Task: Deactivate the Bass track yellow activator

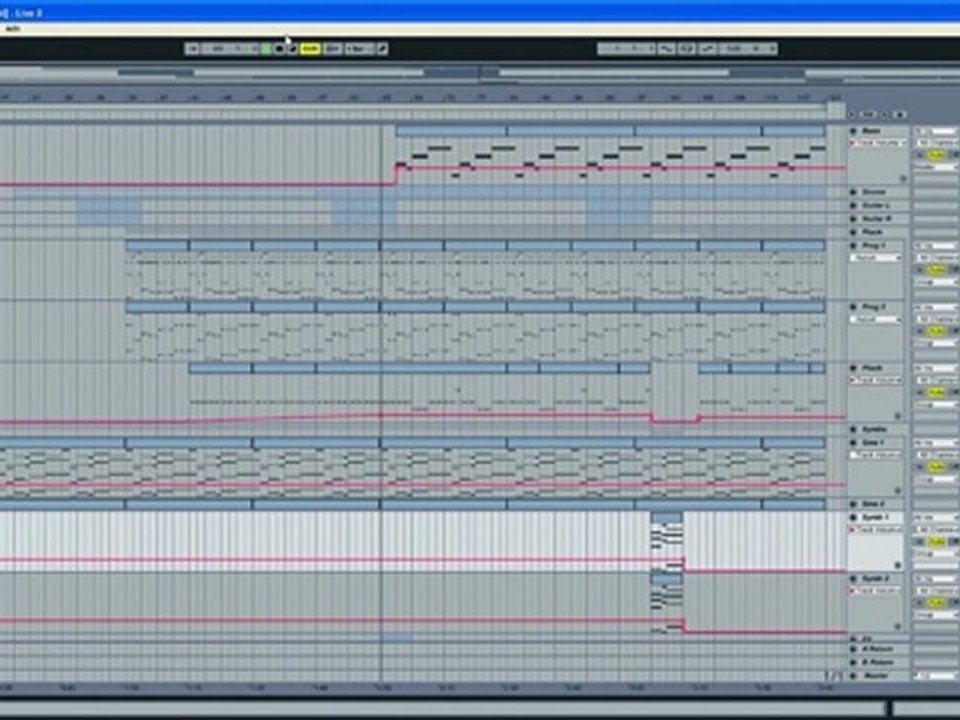Action: (936, 155)
